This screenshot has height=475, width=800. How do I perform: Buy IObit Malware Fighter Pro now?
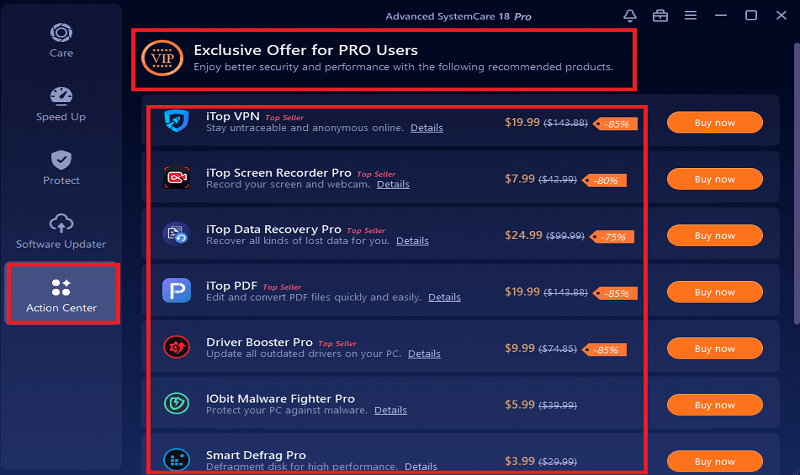pyautogui.click(x=715, y=405)
